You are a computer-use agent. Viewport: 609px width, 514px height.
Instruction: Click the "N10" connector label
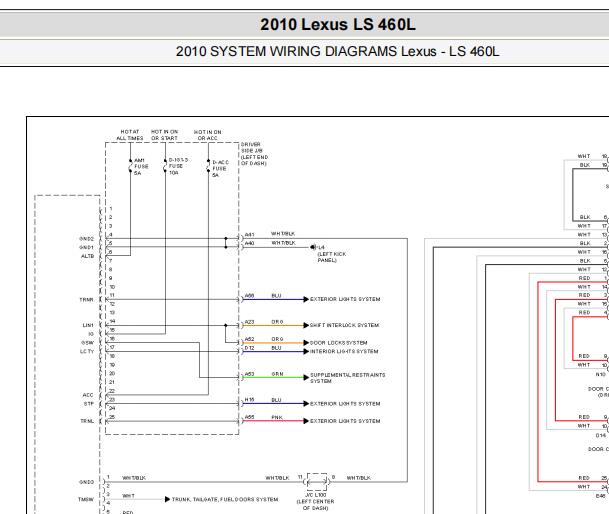[600, 375]
